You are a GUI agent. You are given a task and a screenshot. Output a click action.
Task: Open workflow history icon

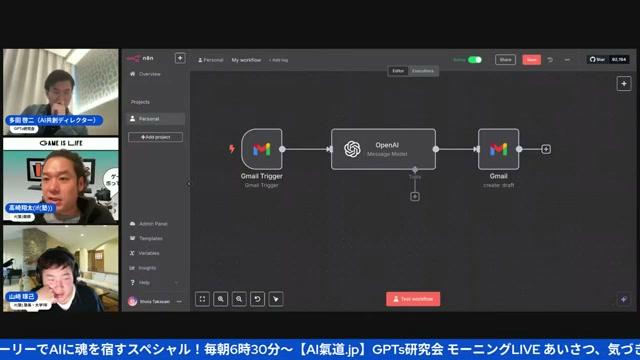pyautogui.click(x=550, y=60)
